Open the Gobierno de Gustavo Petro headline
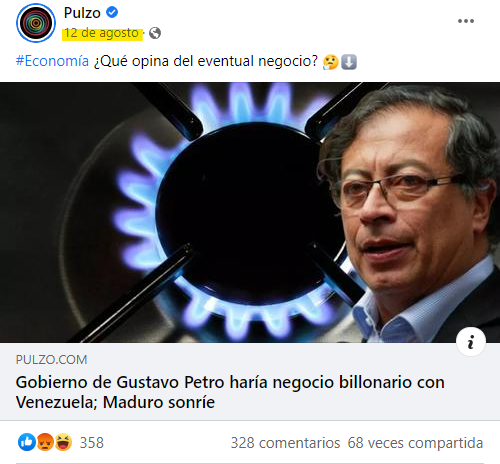The image size is (500, 464). (x=230, y=392)
